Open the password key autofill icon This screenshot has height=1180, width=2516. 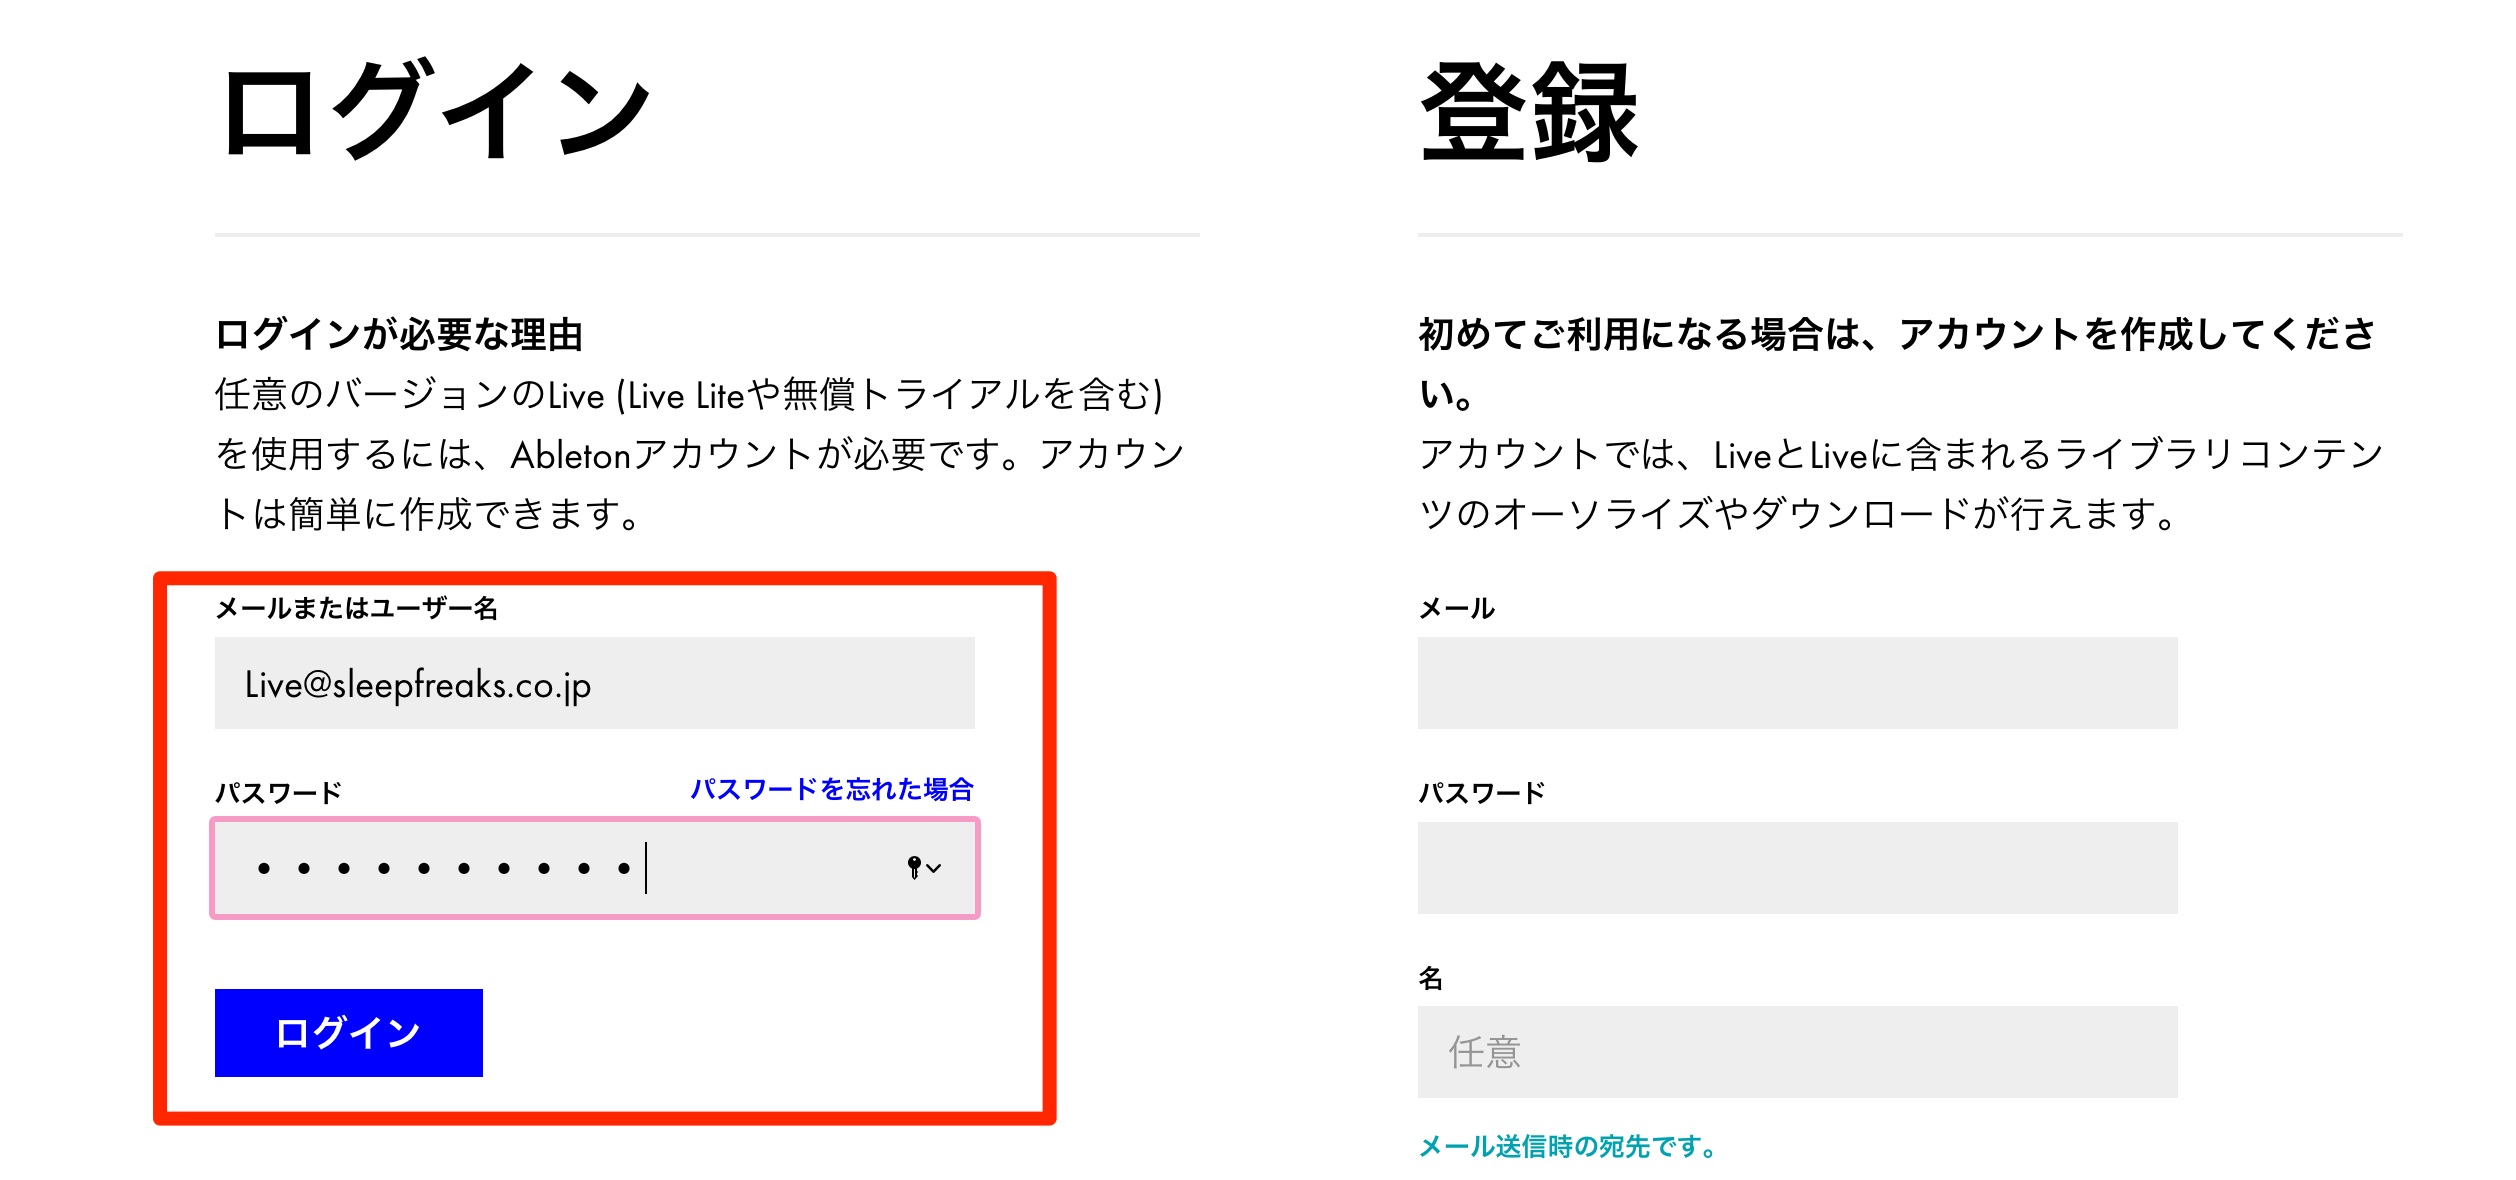[923, 868]
